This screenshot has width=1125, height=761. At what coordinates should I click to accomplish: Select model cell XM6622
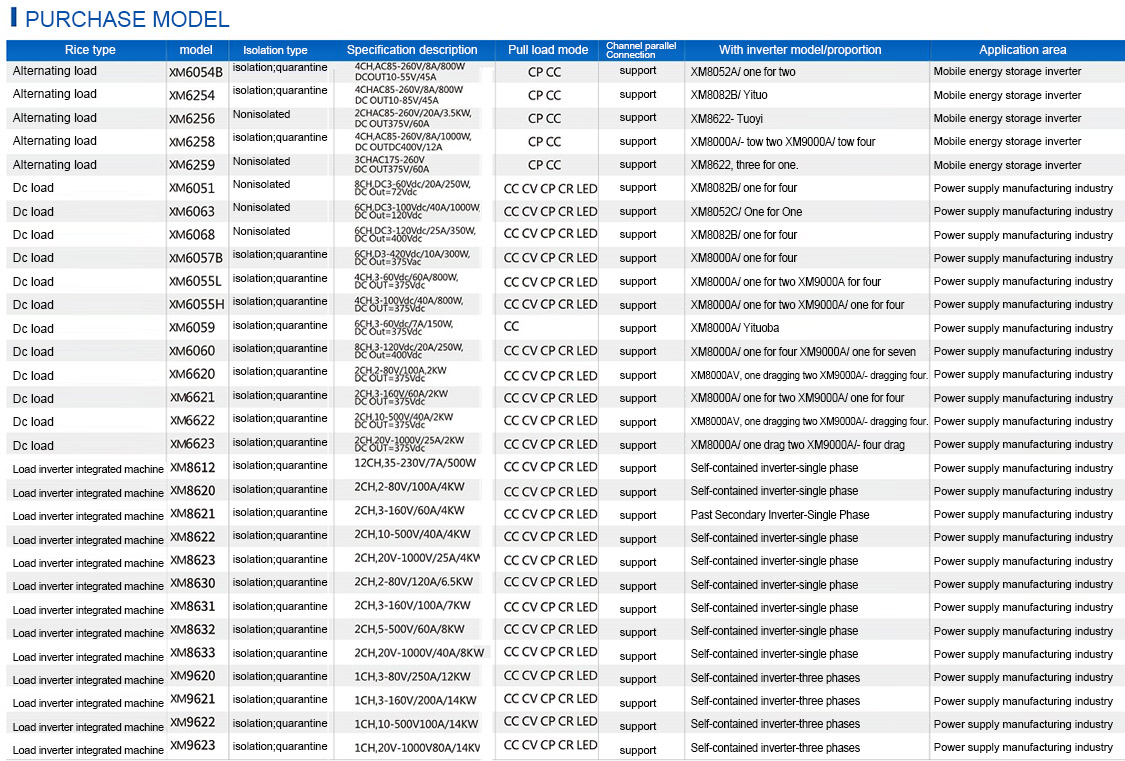tap(192, 421)
